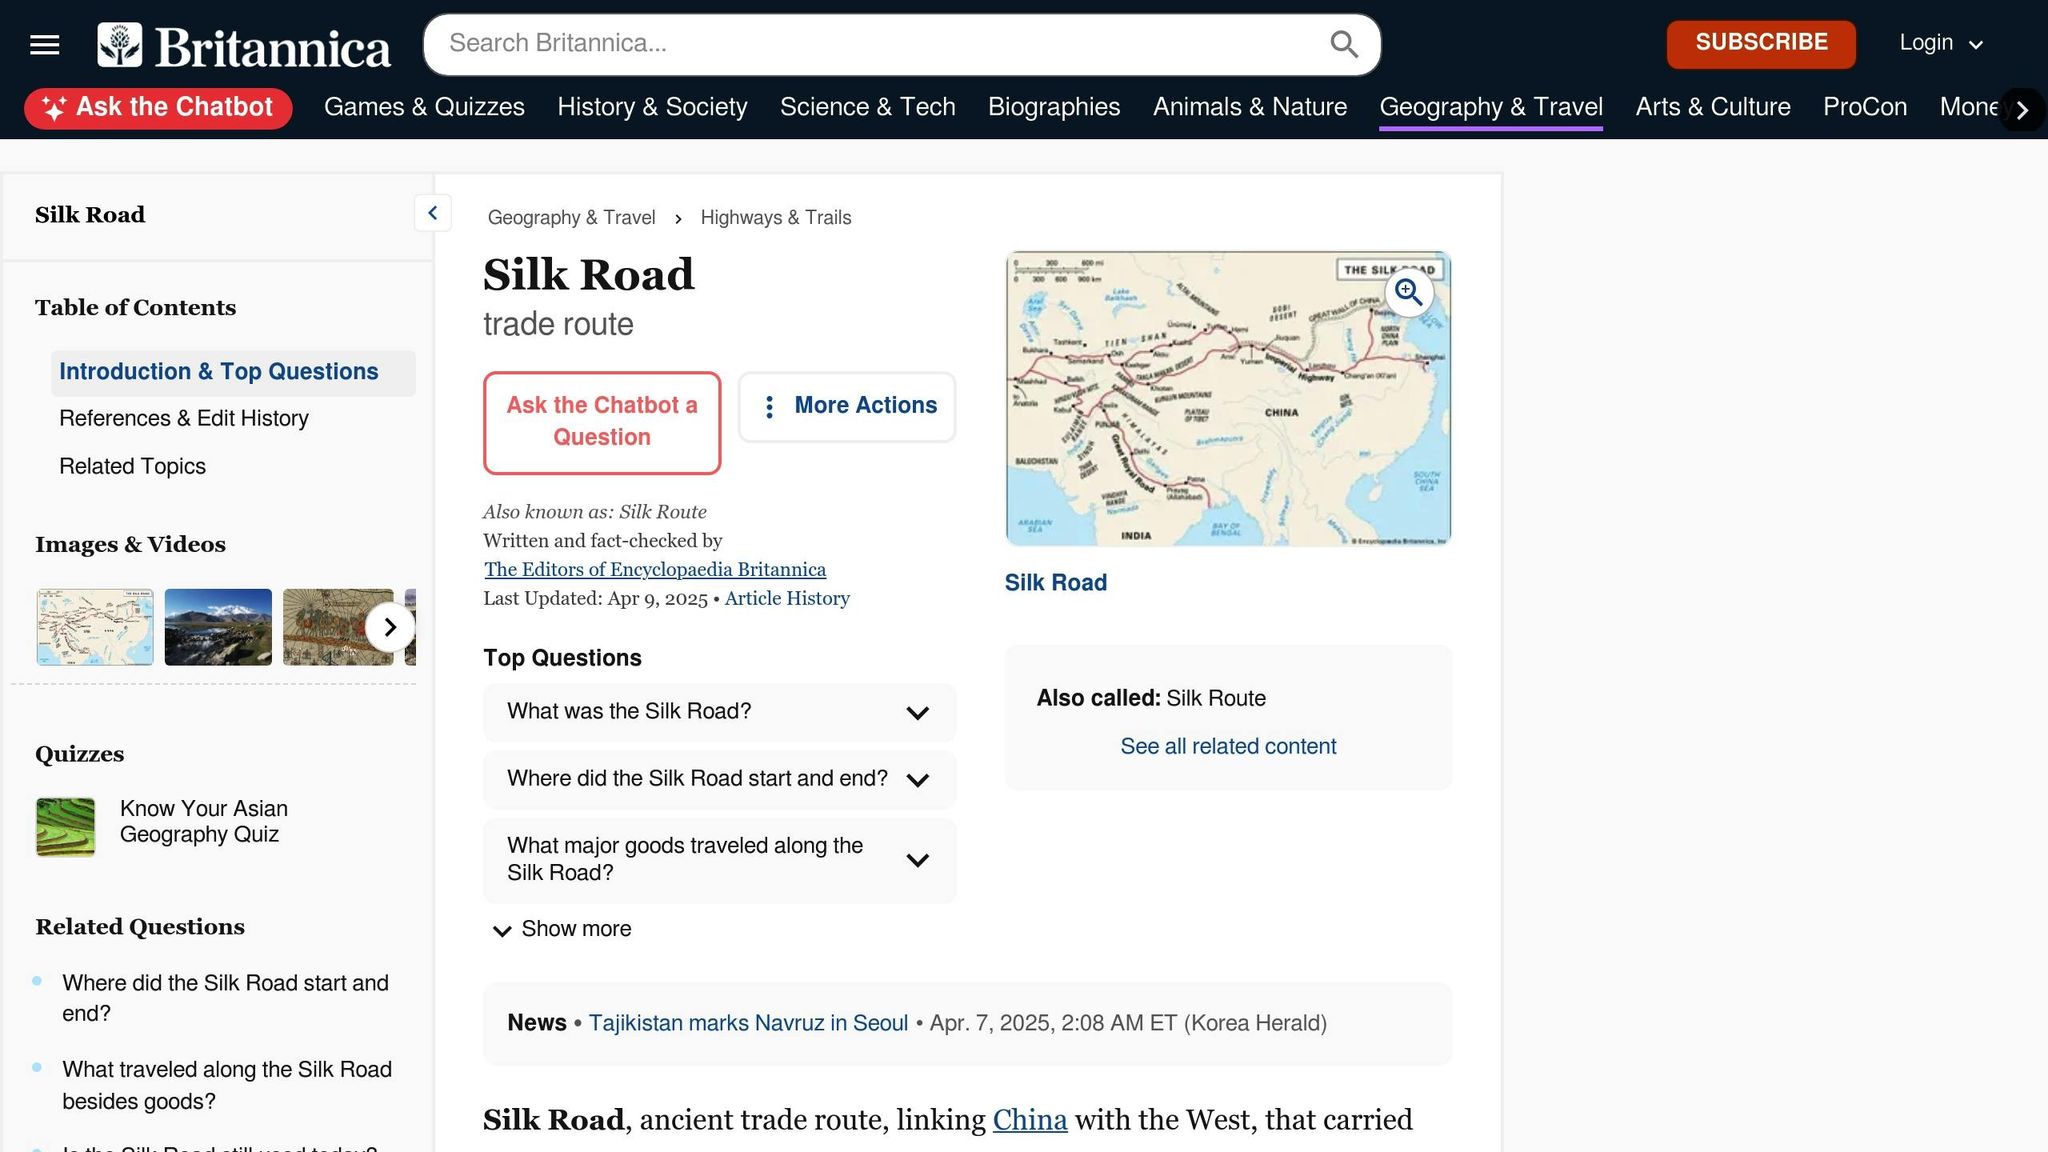Switch to History & Society section
Viewport: 2048px width, 1152px height.
pos(652,107)
